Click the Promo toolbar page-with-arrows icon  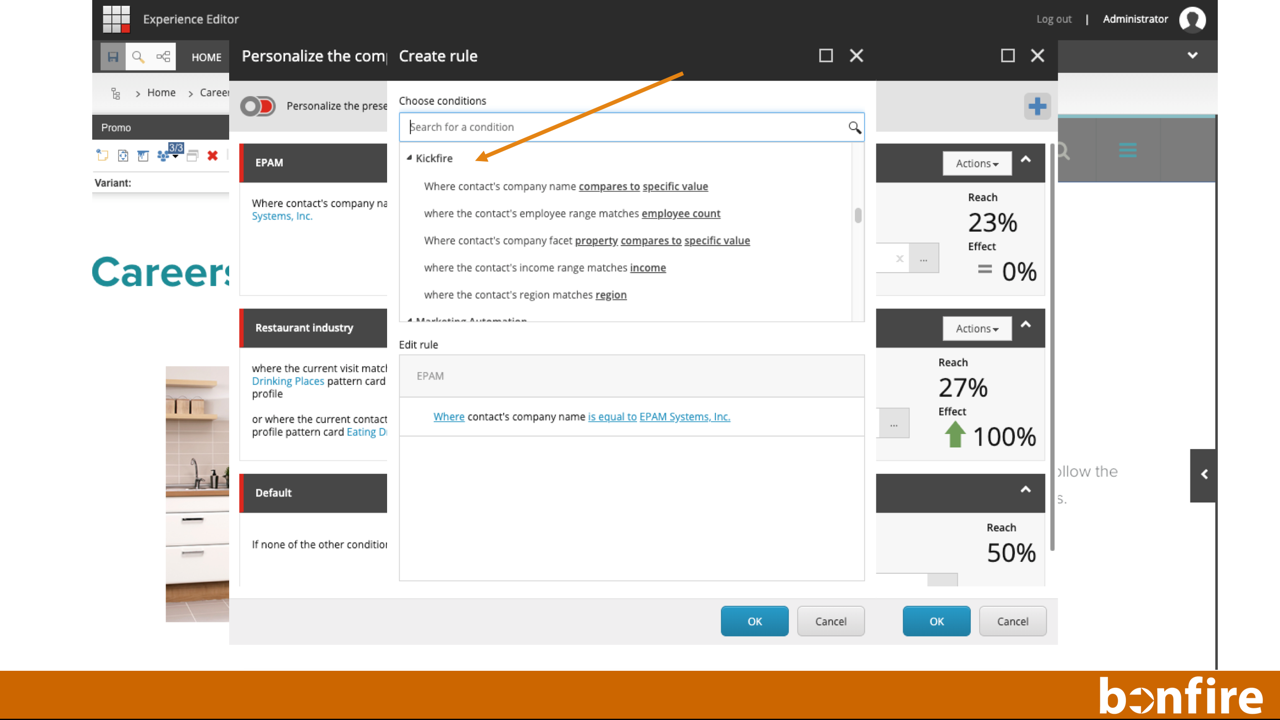tap(123, 155)
